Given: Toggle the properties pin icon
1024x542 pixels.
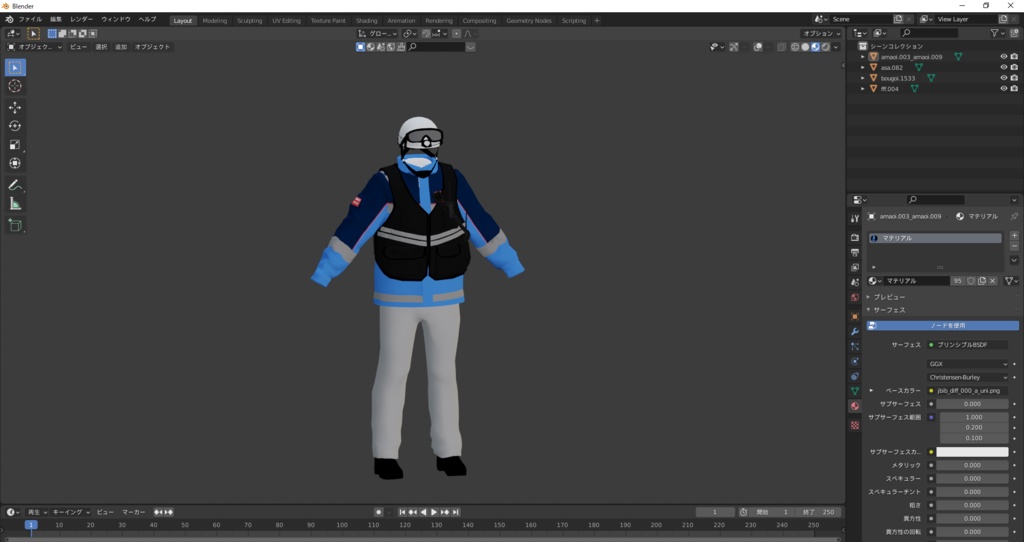Looking at the screenshot, I should click(1014, 216).
